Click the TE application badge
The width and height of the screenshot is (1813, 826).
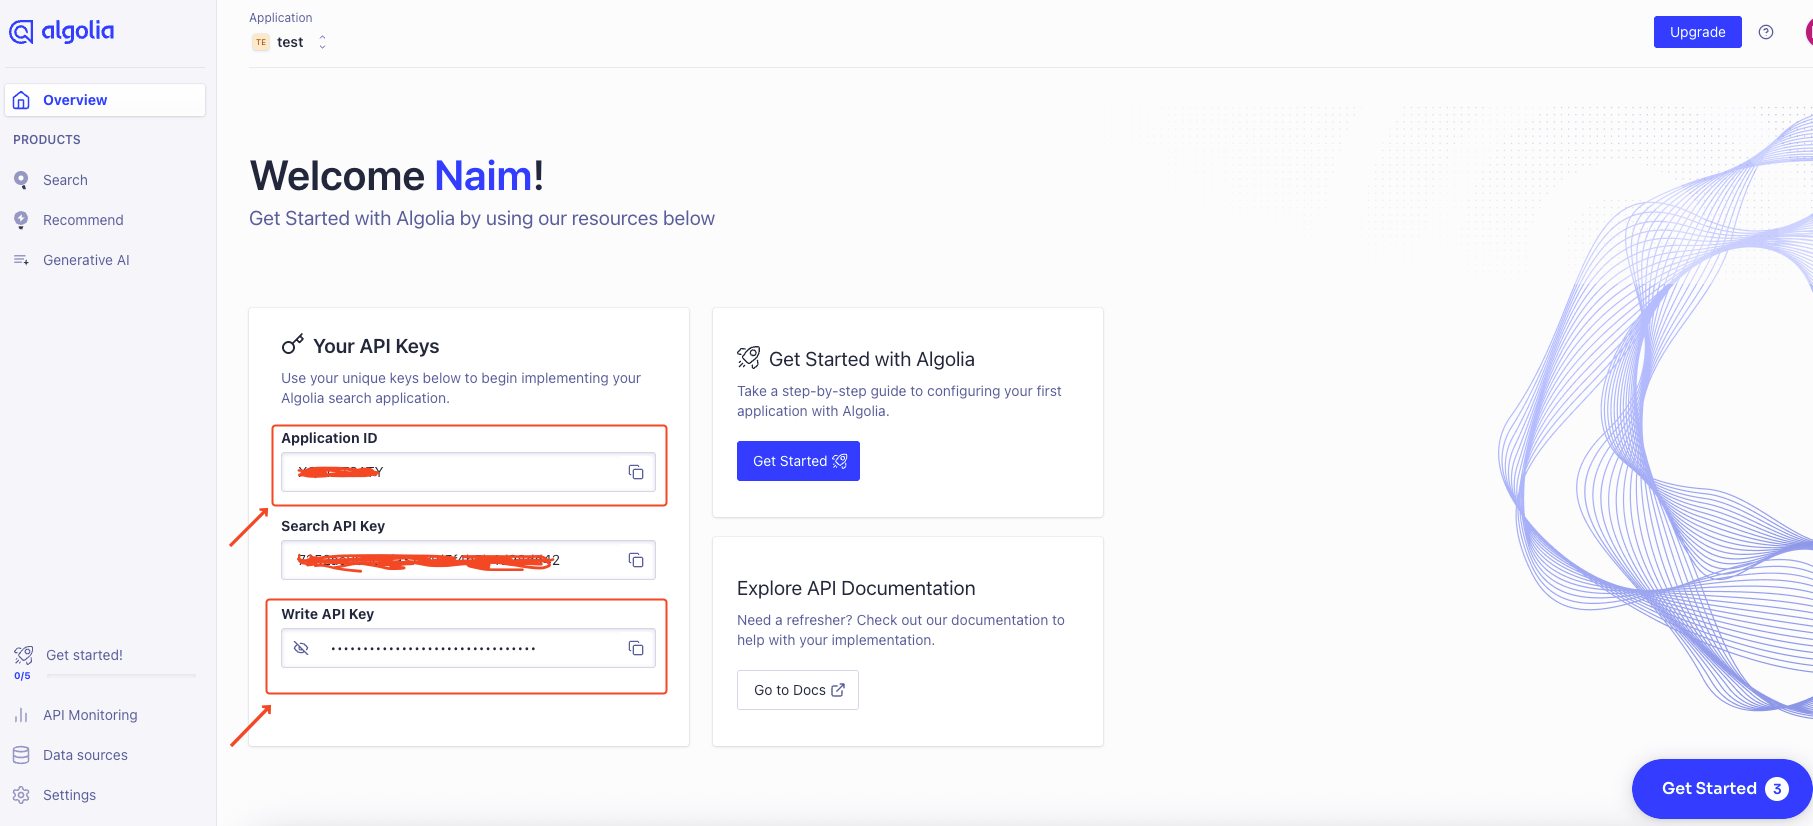pyautogui.click(x=261, y=42)
